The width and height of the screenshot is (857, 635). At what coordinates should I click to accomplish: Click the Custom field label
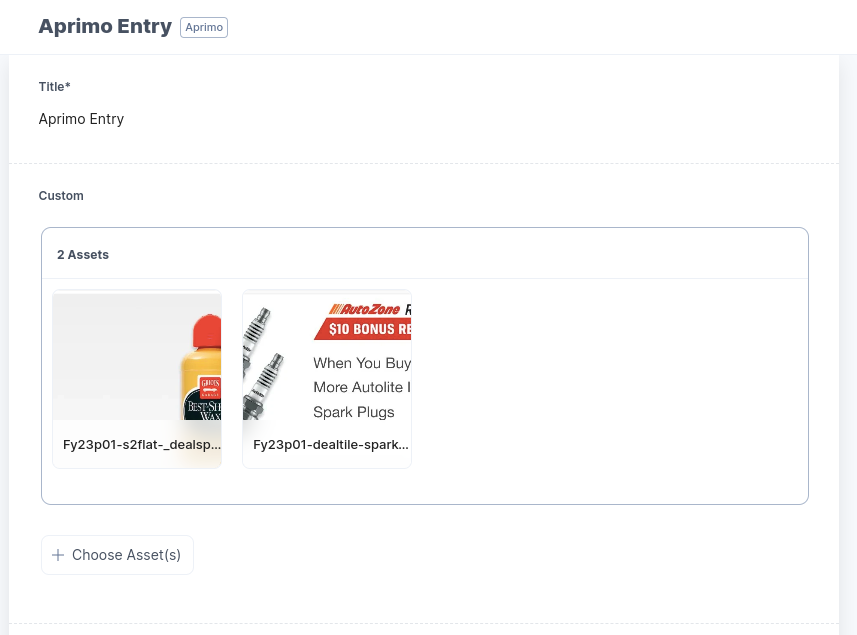(61, 196)
